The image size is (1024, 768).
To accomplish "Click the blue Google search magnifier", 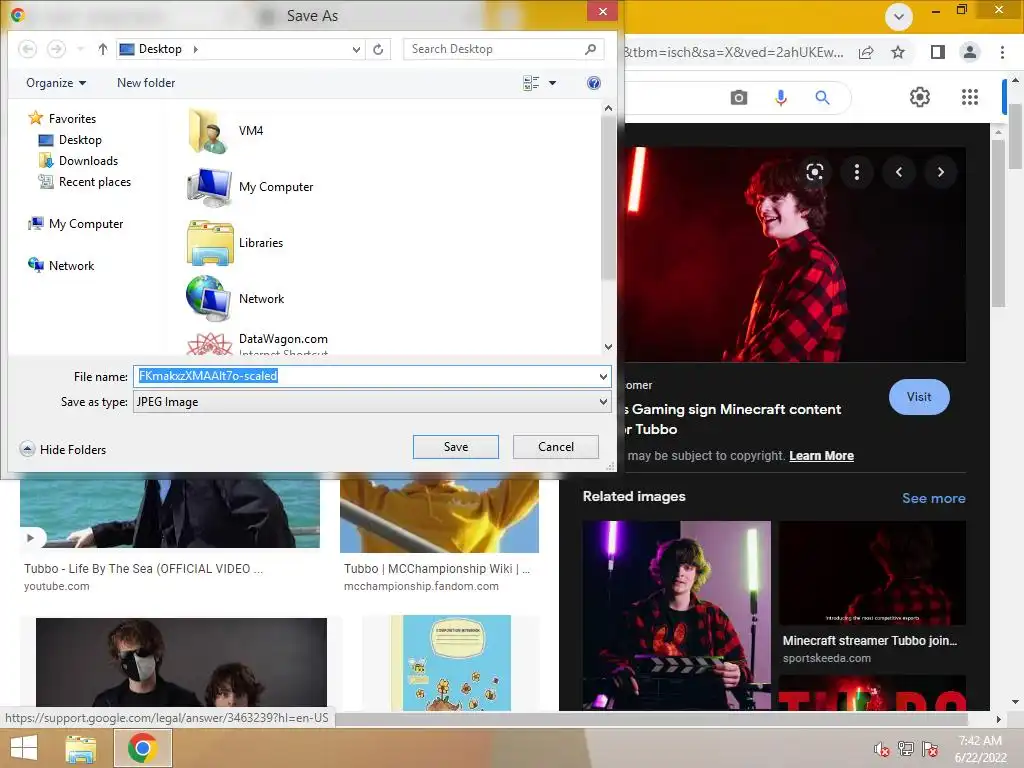I will pos(822,98).
